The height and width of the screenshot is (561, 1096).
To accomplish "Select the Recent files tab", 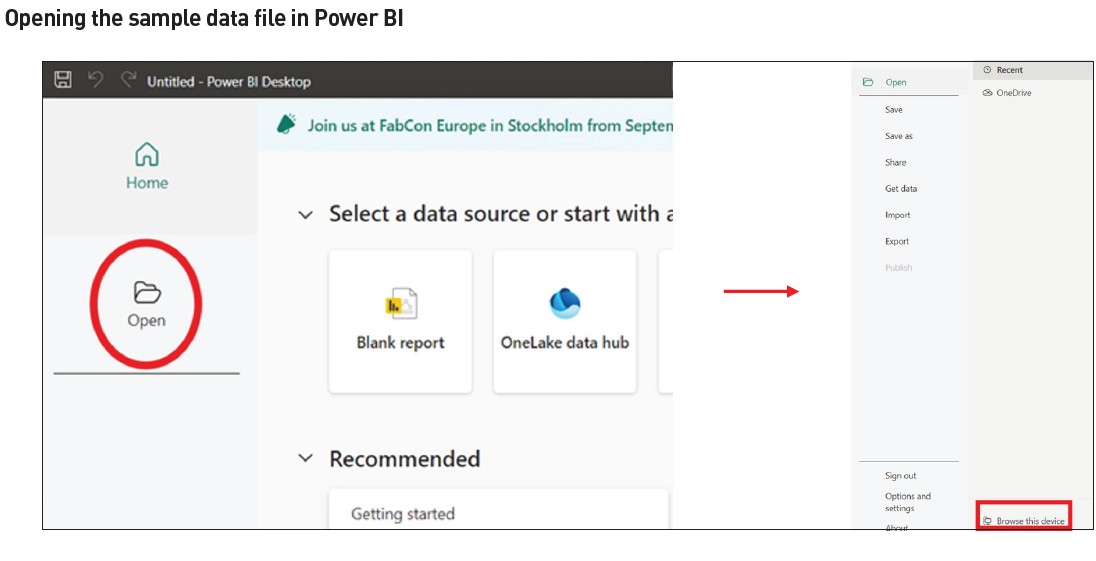I will tap(1009, 70).
